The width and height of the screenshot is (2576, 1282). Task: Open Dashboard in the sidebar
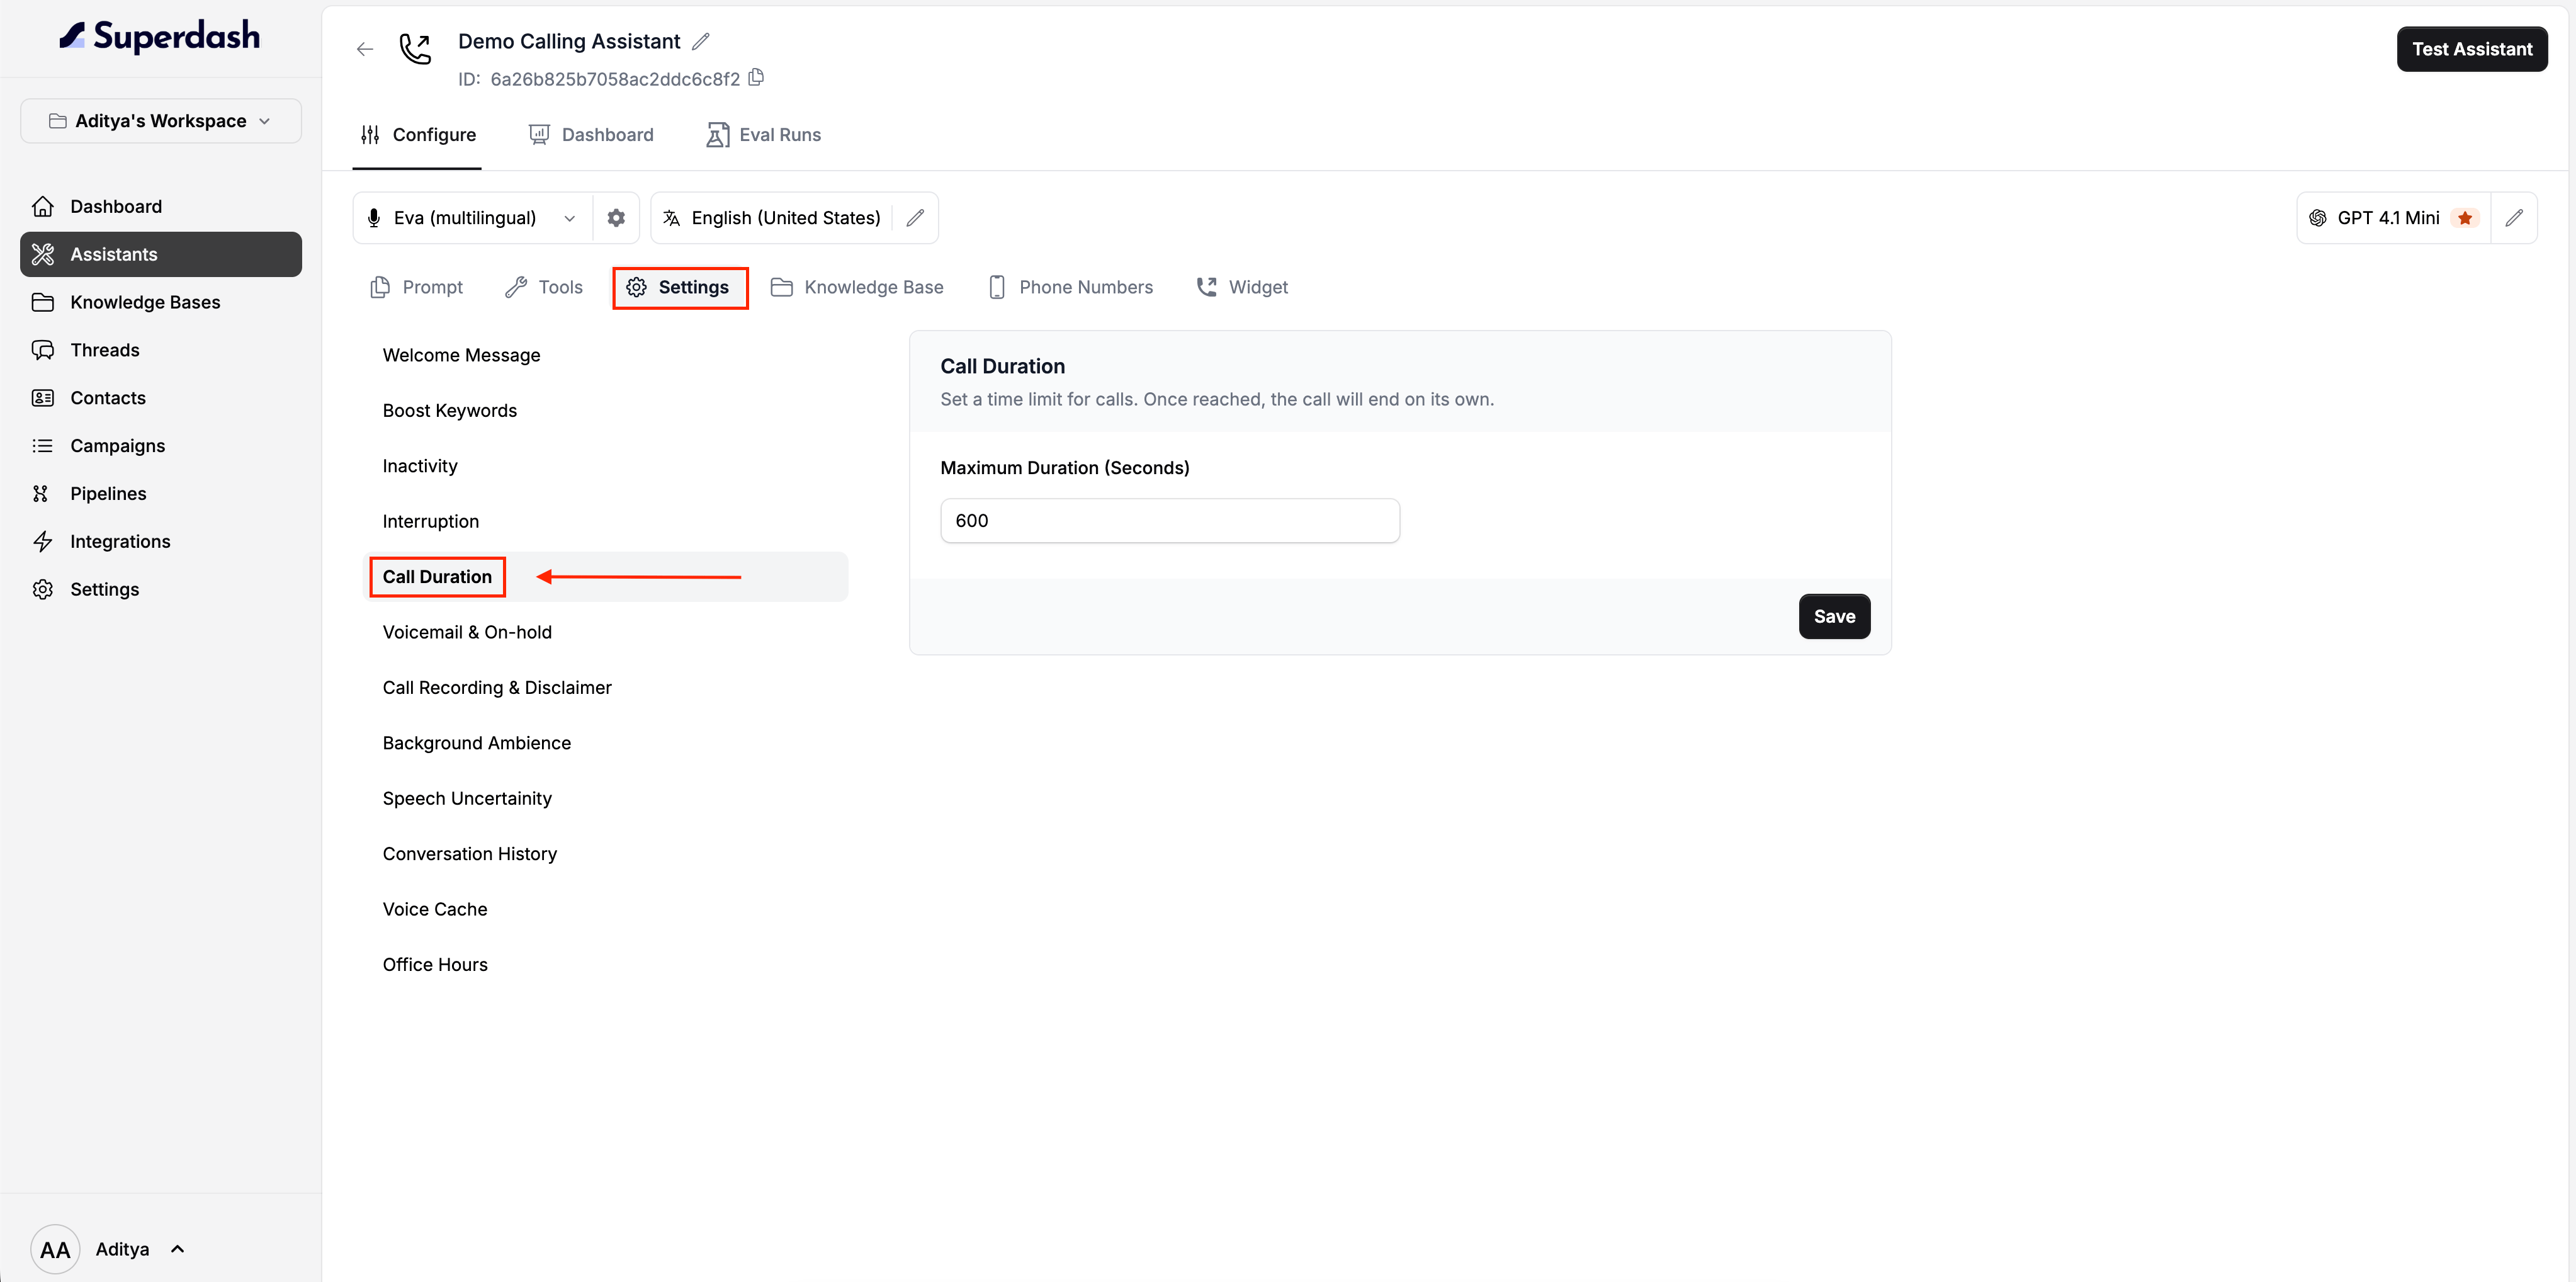[x=160, y=206]
